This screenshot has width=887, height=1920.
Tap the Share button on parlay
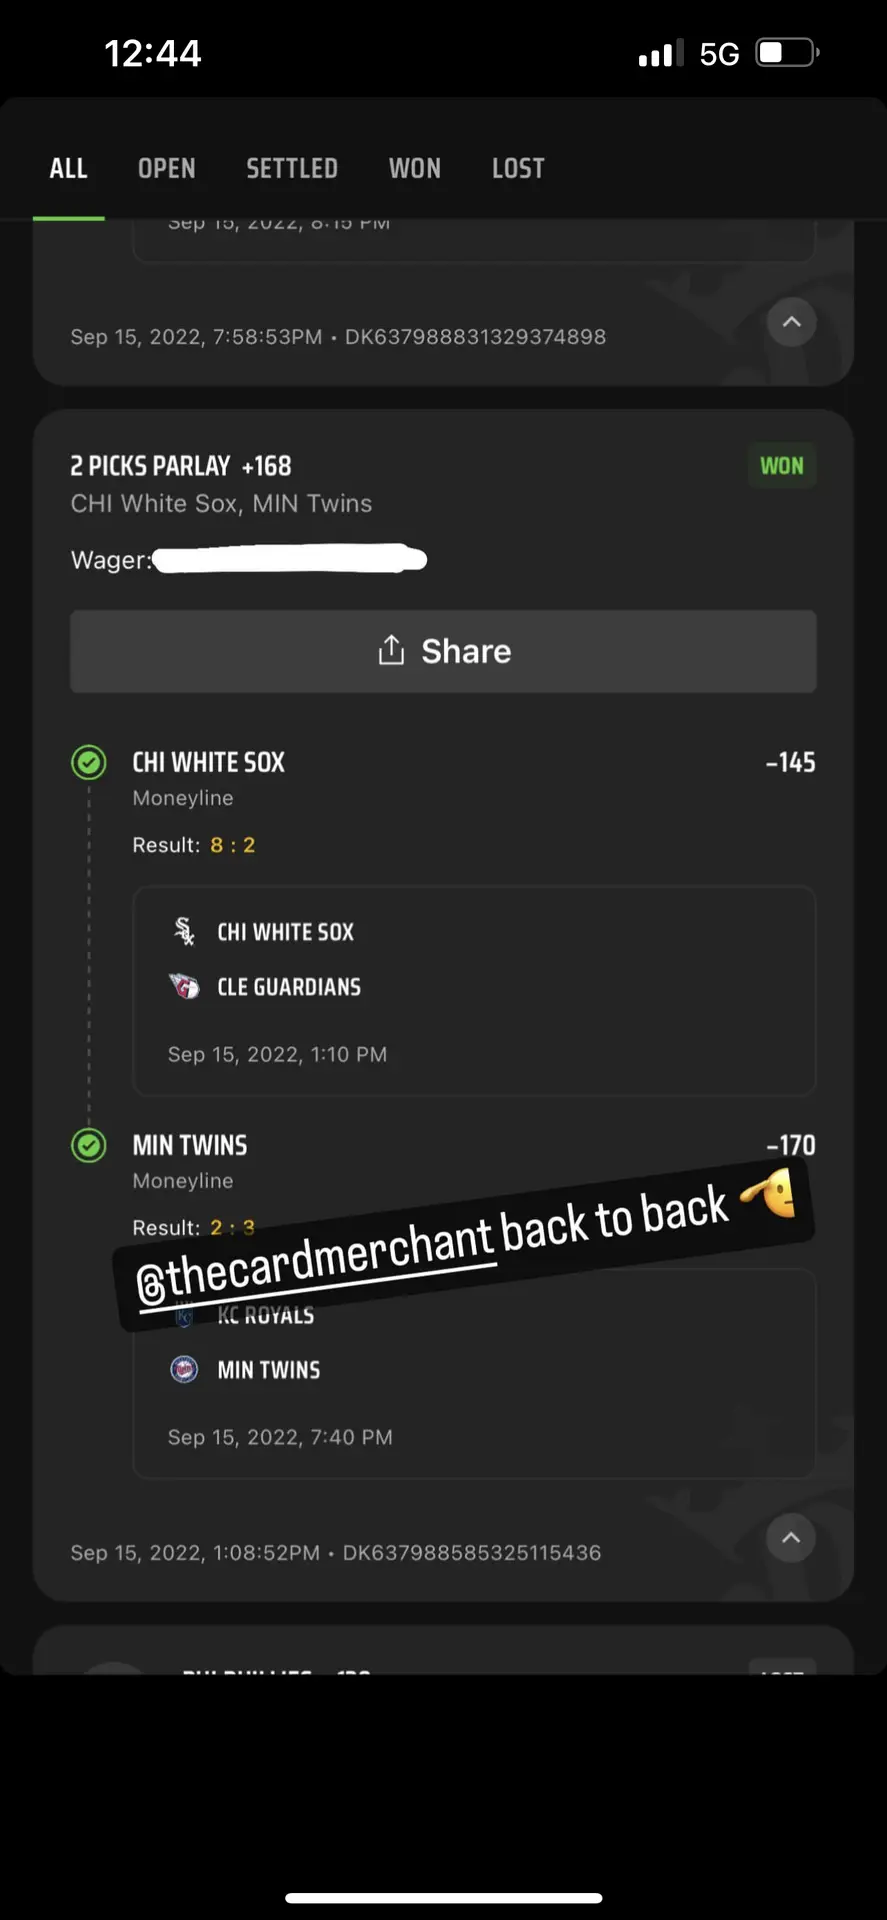click(x=443, y=651)
